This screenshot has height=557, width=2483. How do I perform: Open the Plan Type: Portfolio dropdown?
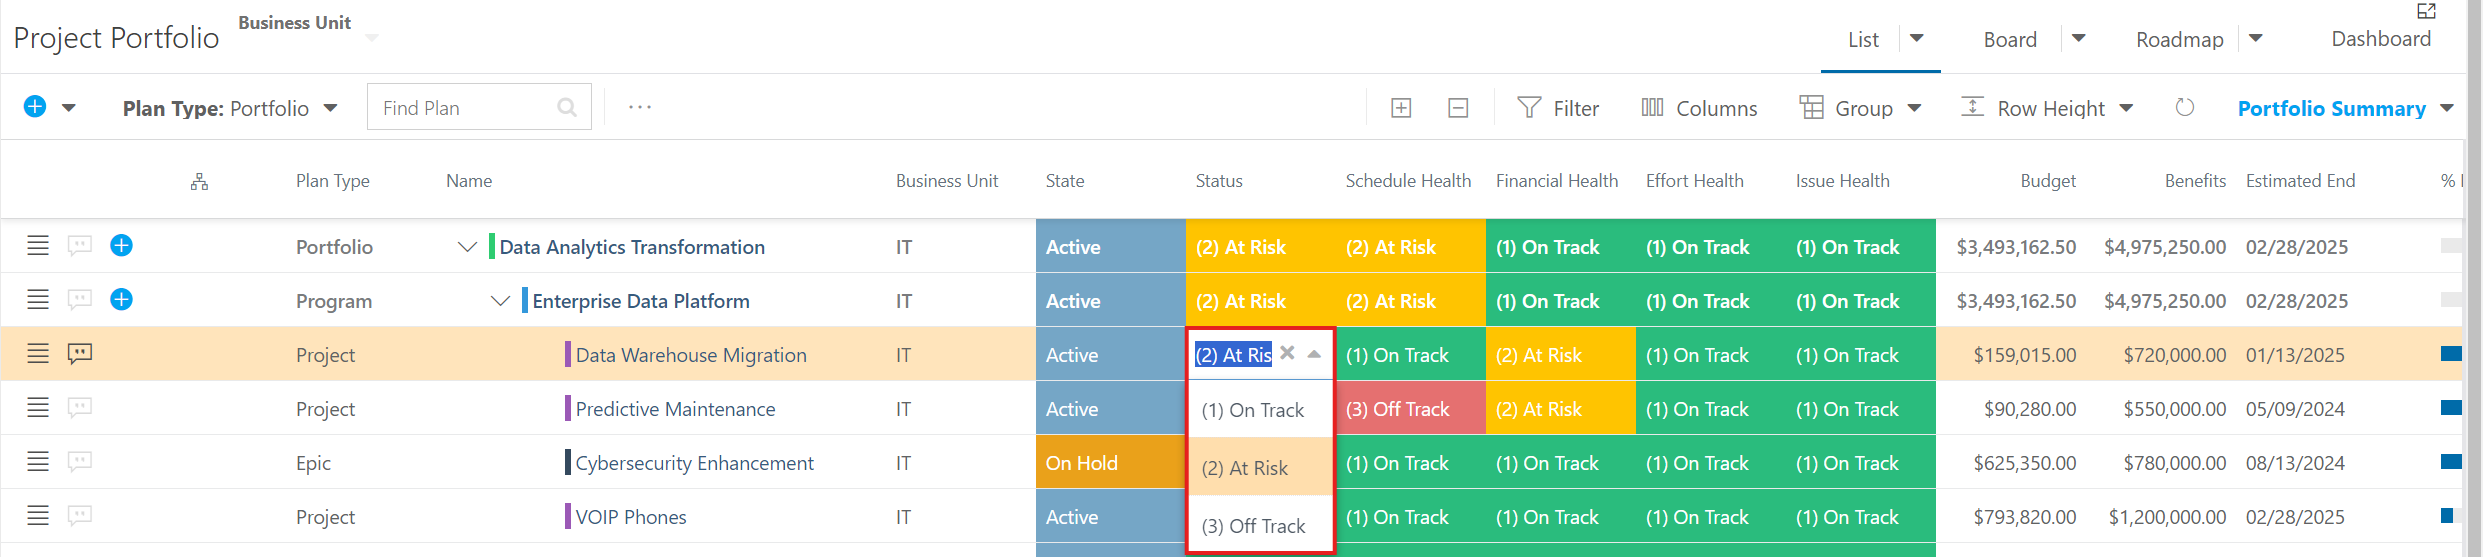tap(230, 108)
